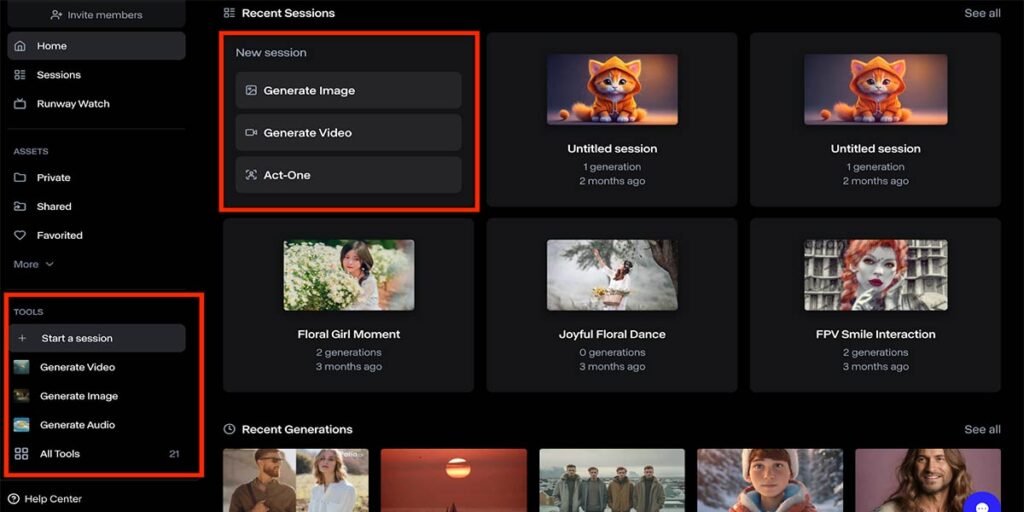The image size is (1024, 512).
Task: Click the plus icon beside Start a session
Action: point(22,338)
